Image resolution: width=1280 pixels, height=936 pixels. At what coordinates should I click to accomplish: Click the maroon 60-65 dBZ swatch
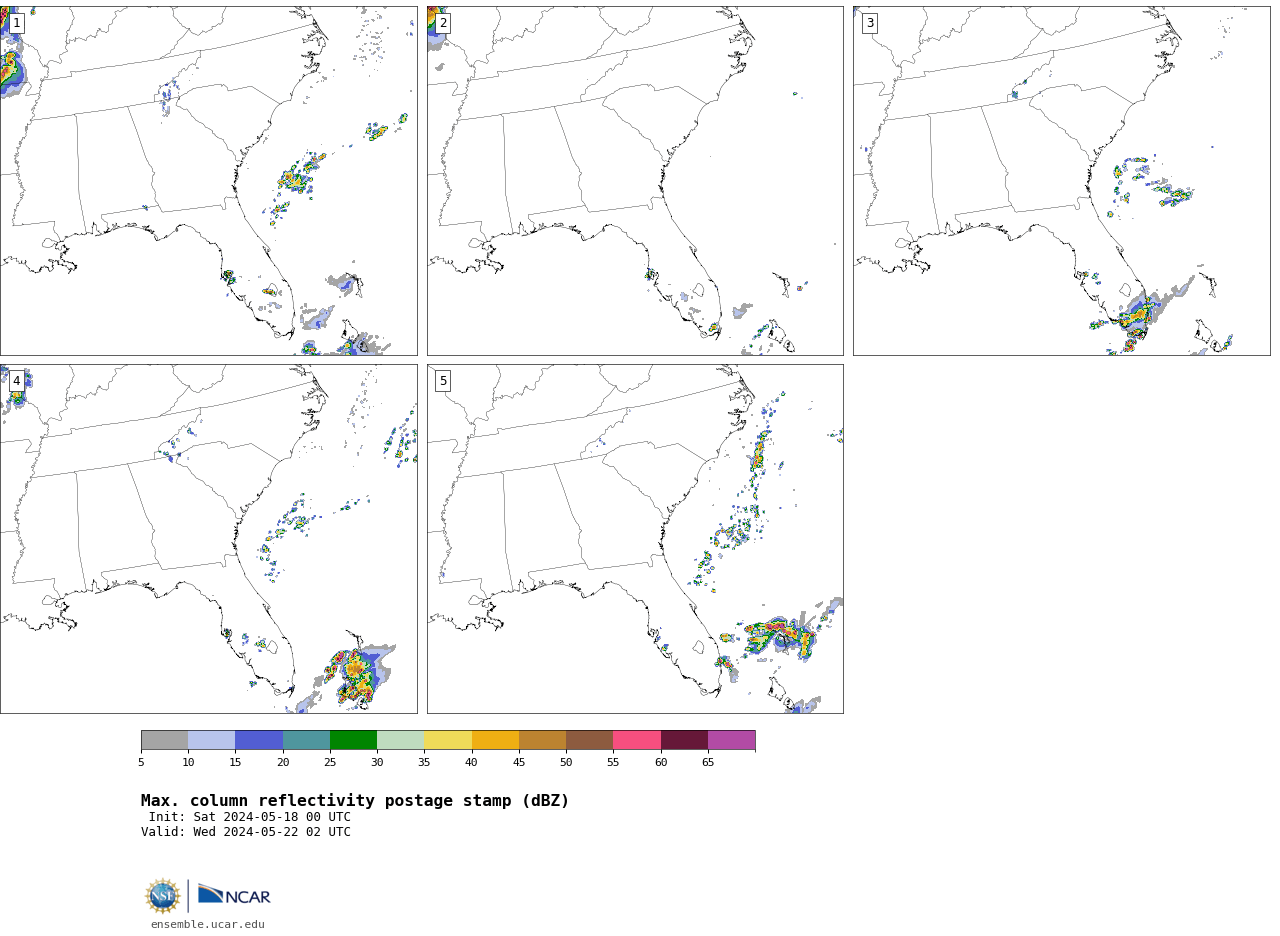[x=684, y=740]
